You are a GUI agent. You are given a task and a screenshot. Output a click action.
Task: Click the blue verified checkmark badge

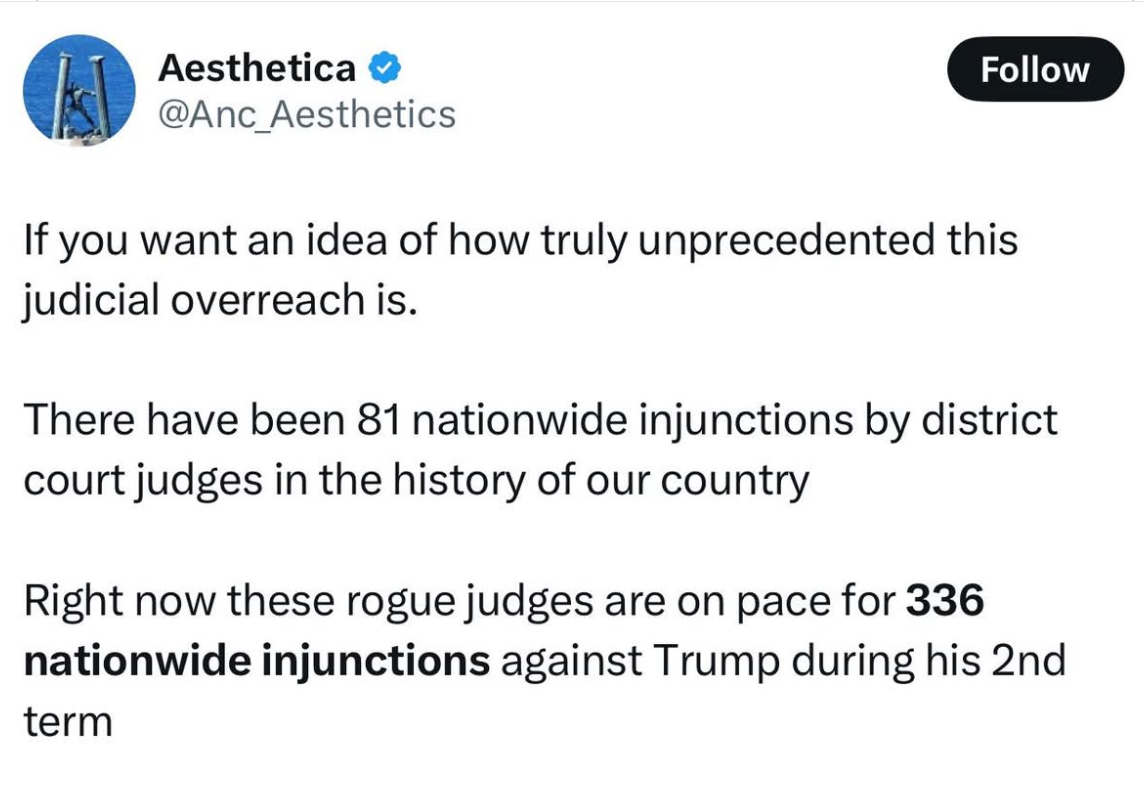click(384, 68)
